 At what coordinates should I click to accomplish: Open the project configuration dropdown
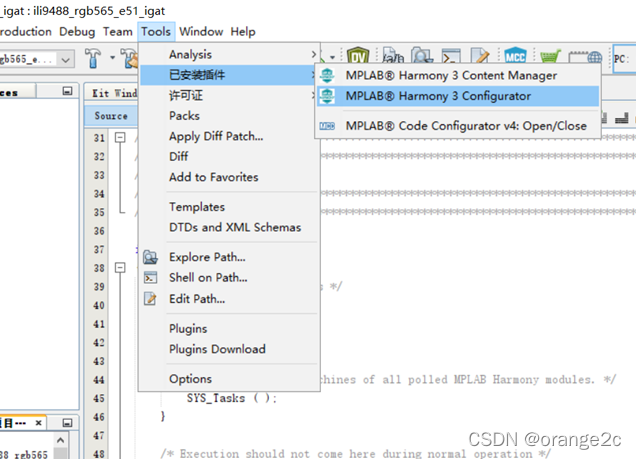[x=65, y=60]
